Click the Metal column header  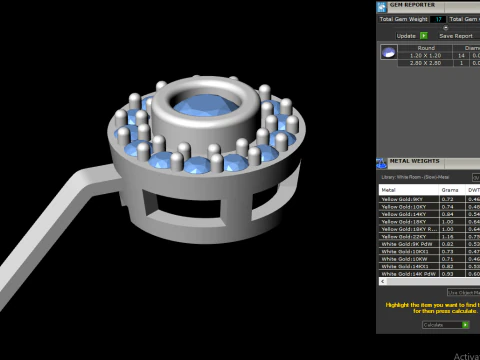[x=409, y=190]
